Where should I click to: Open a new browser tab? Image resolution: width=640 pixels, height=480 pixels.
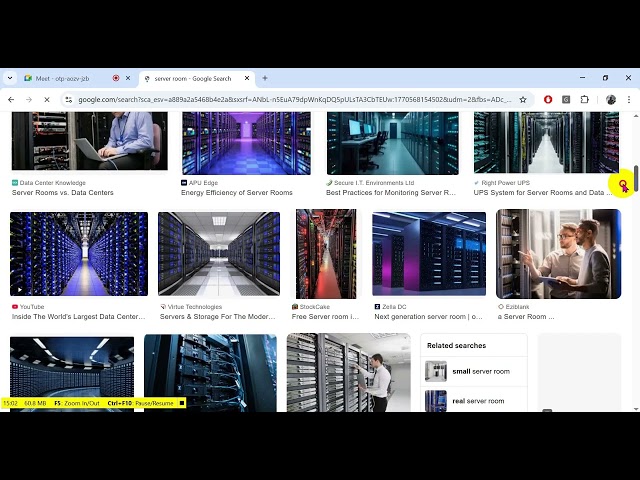pyautogui.click(x=265, y=78)
